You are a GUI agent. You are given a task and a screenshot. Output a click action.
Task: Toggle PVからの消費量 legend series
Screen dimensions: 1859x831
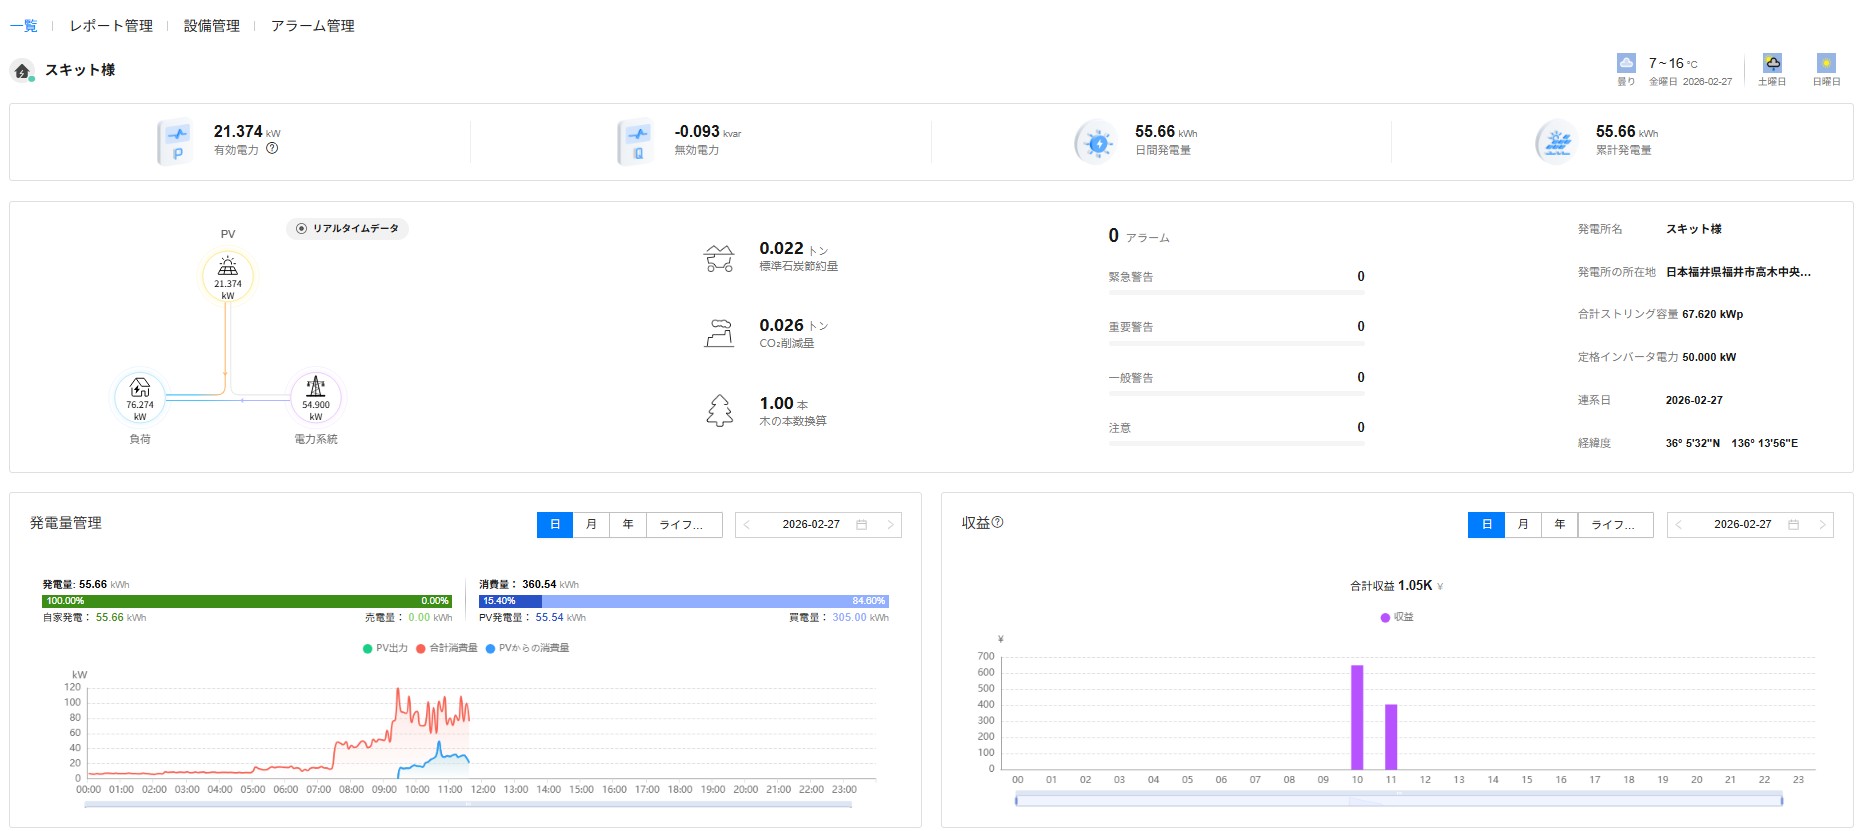point(527,649)
